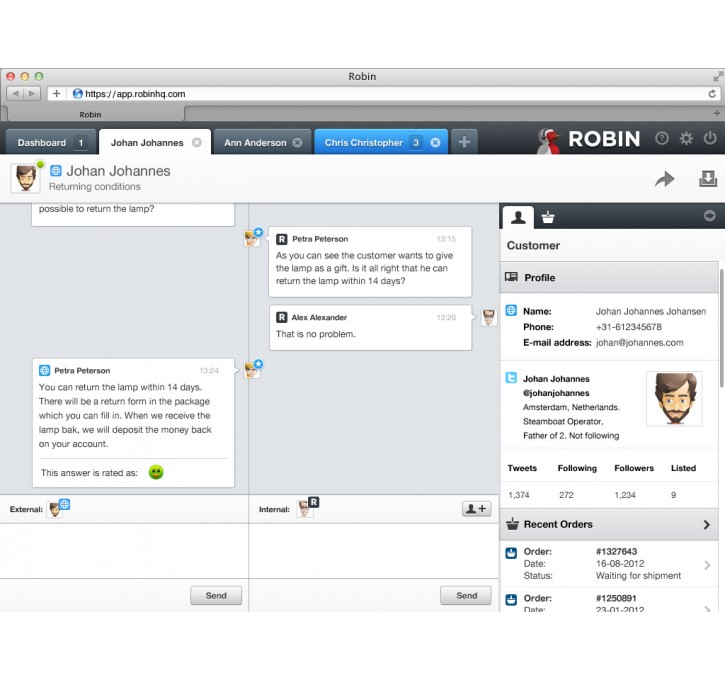The width and height of the screenshot is (725, 680).
Task: Go forward with browser forward arrow
Action: click(x=32, y=93)
